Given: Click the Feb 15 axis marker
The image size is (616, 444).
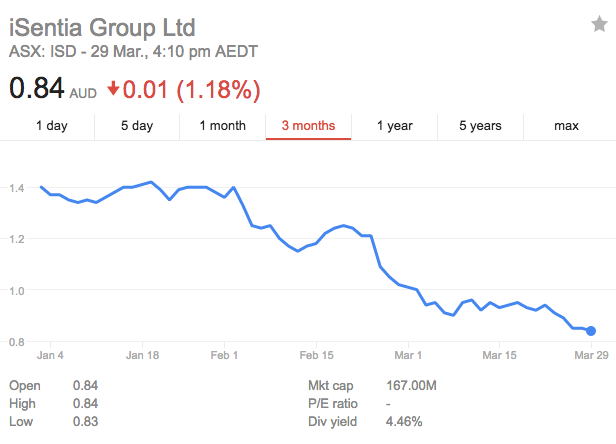Looking at the screenshot, I should (316, 355).
